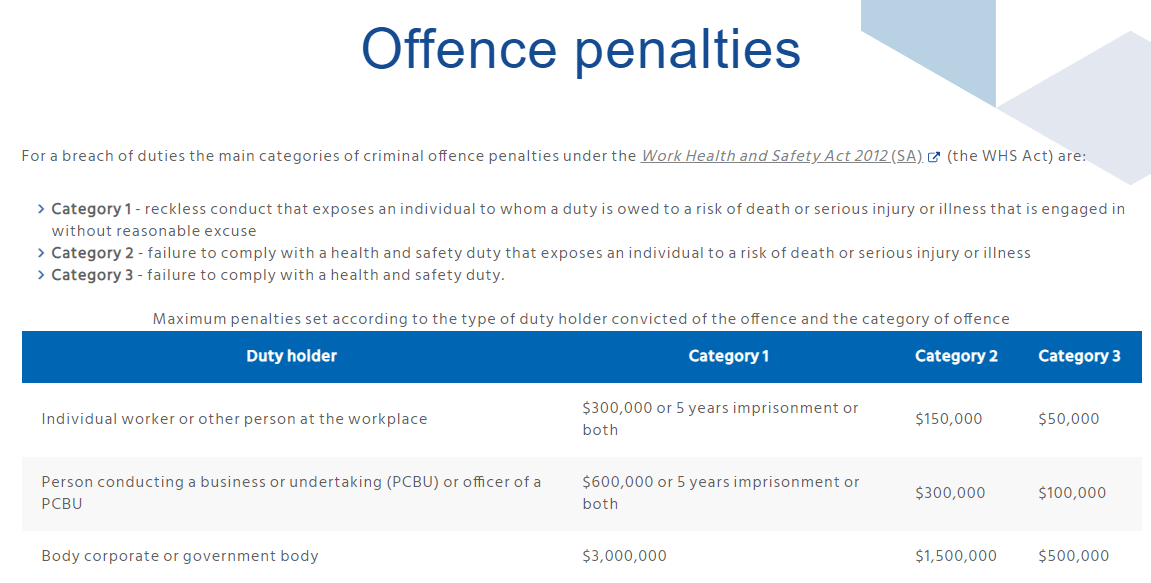Viewport: 1151px width, 583px height.
Task: Select the Category 1 column header
Action: 728,356
